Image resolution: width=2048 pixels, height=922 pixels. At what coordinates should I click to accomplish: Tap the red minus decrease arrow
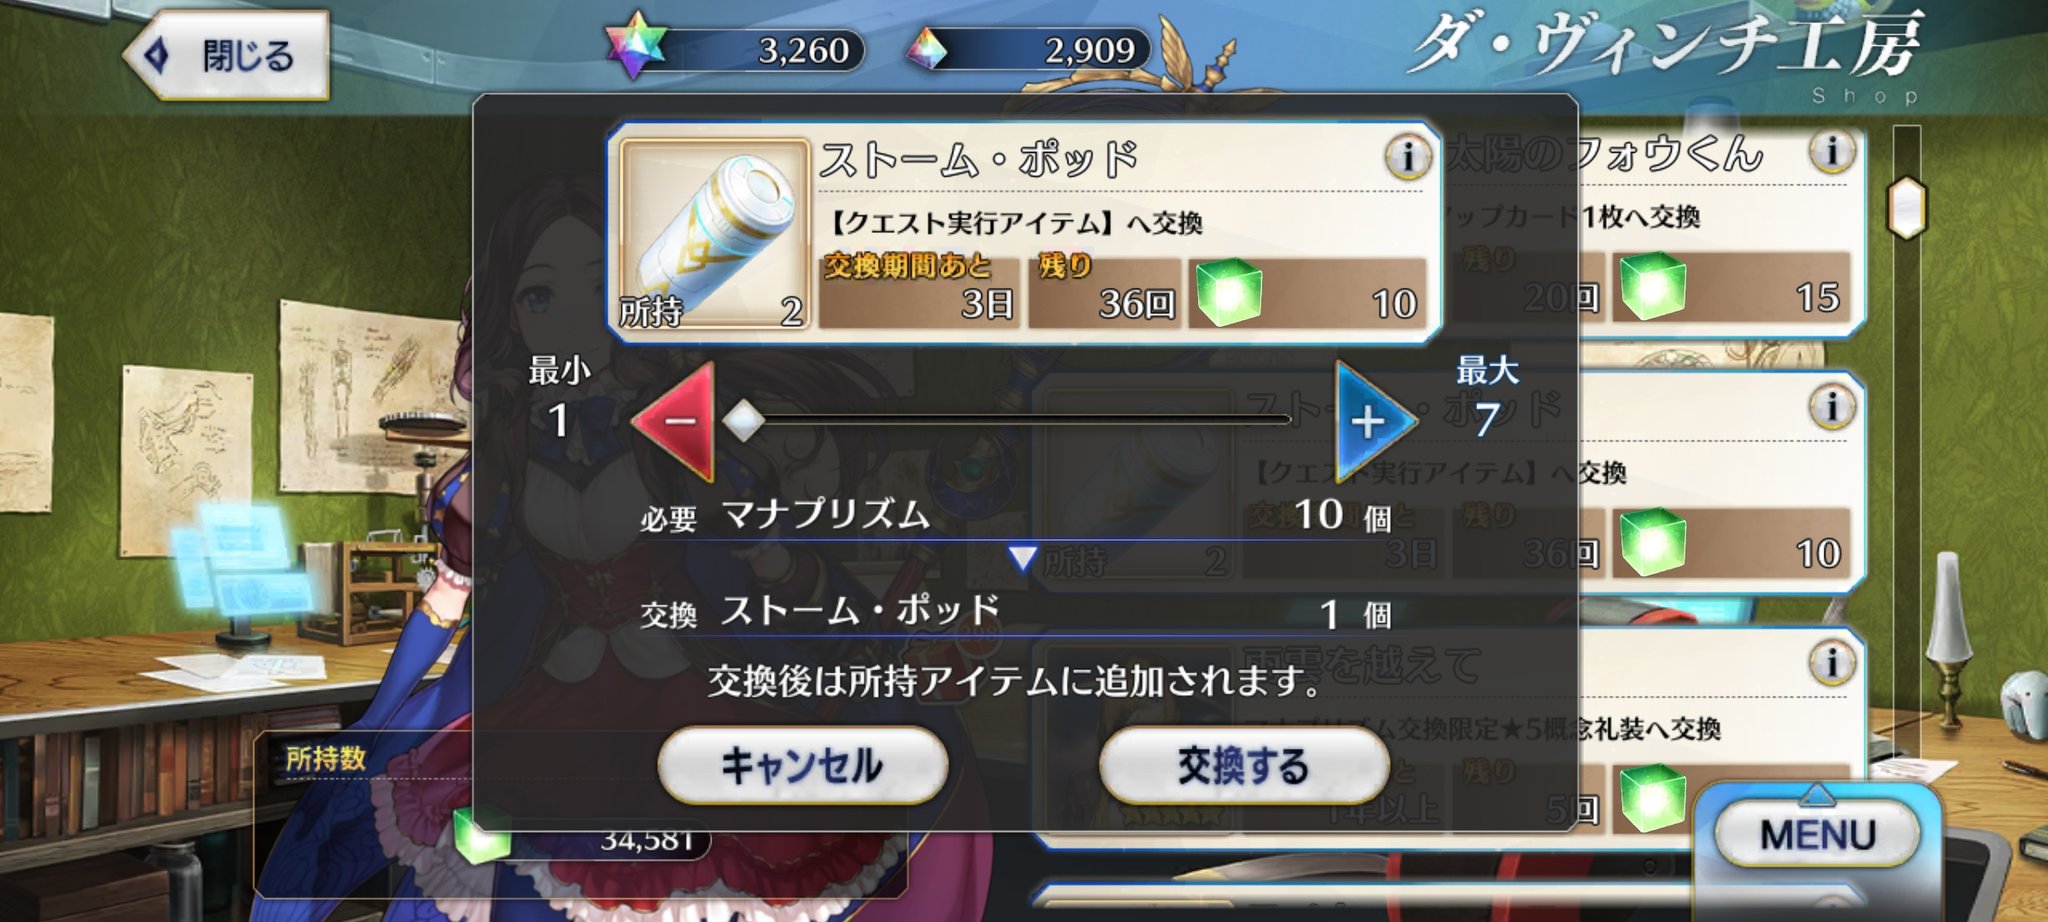click(677, 421)
